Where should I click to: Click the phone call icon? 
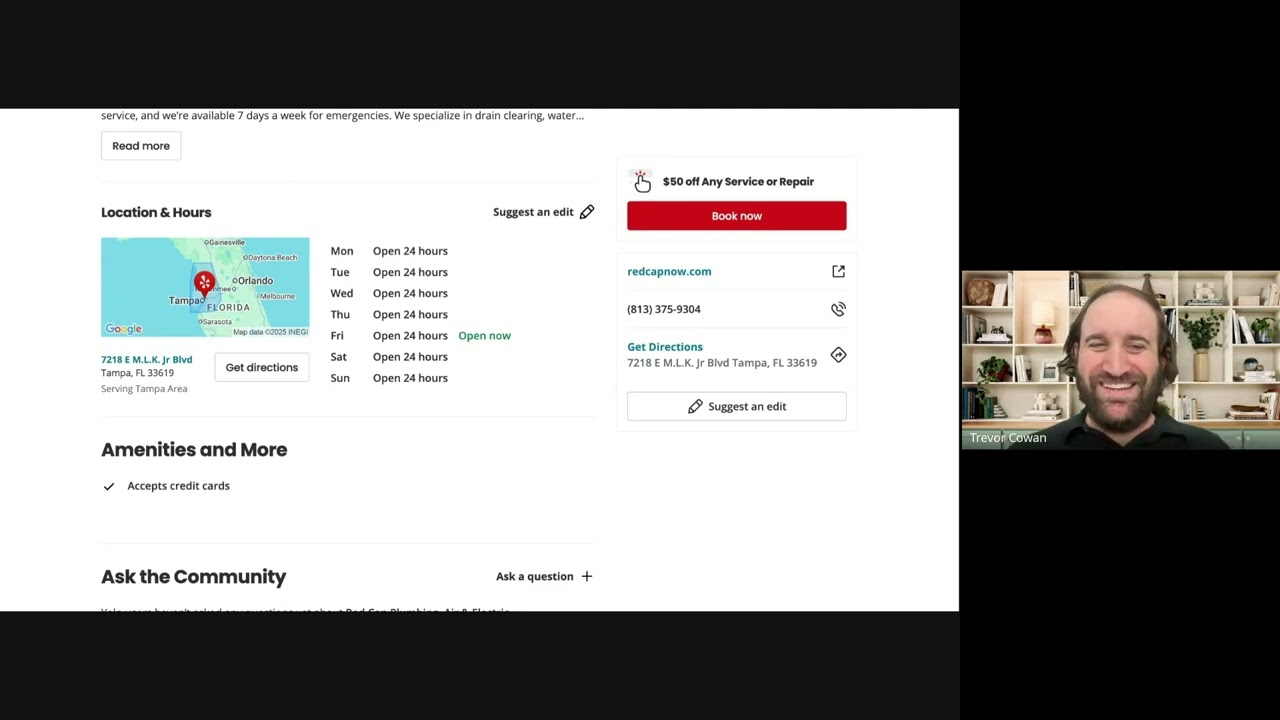838,309
